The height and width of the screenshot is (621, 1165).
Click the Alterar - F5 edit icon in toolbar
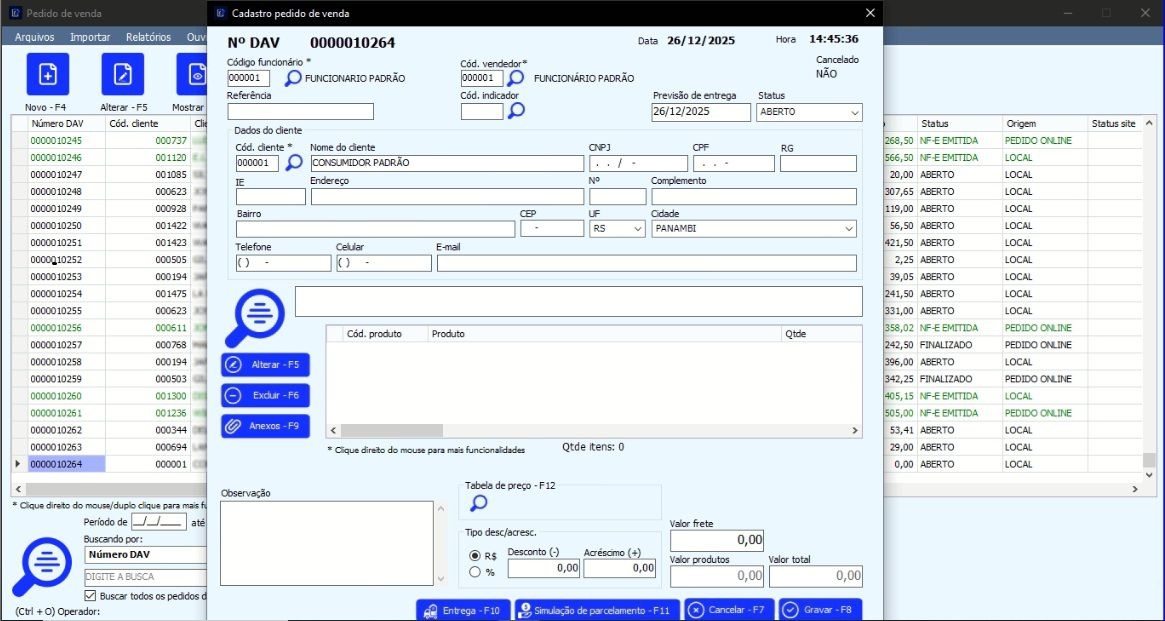point(123,75)
